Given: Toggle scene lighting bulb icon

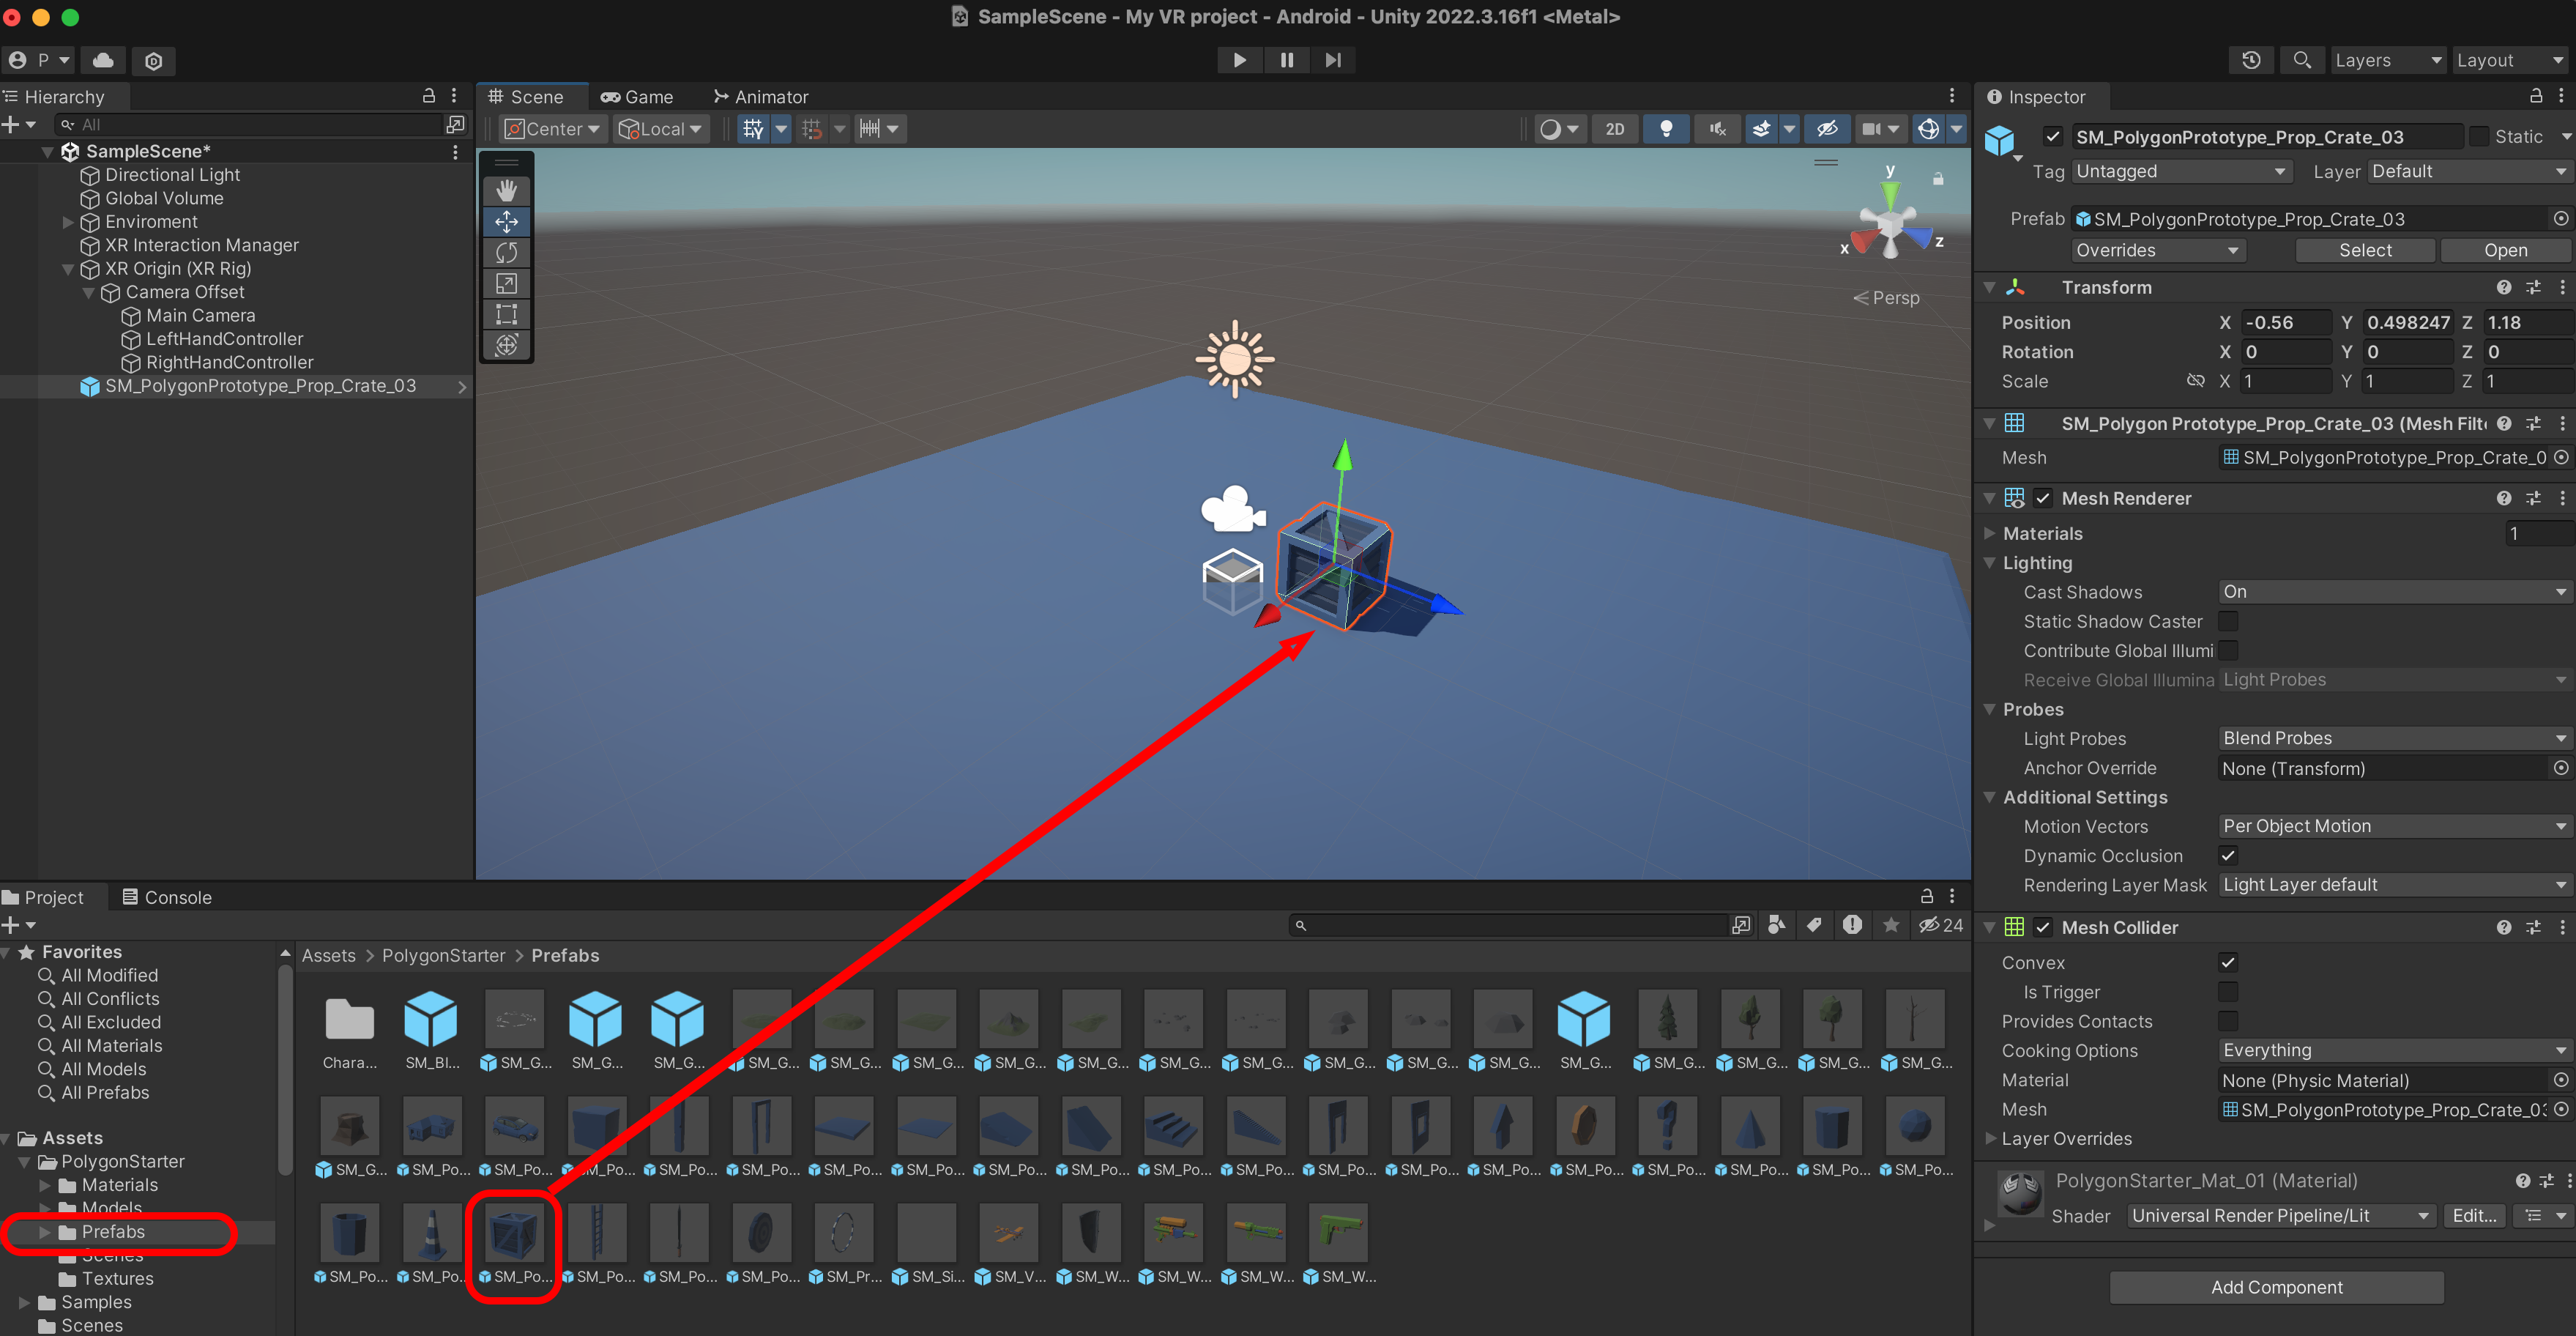Looking at the screenshot, I should tap(1665, 129).
